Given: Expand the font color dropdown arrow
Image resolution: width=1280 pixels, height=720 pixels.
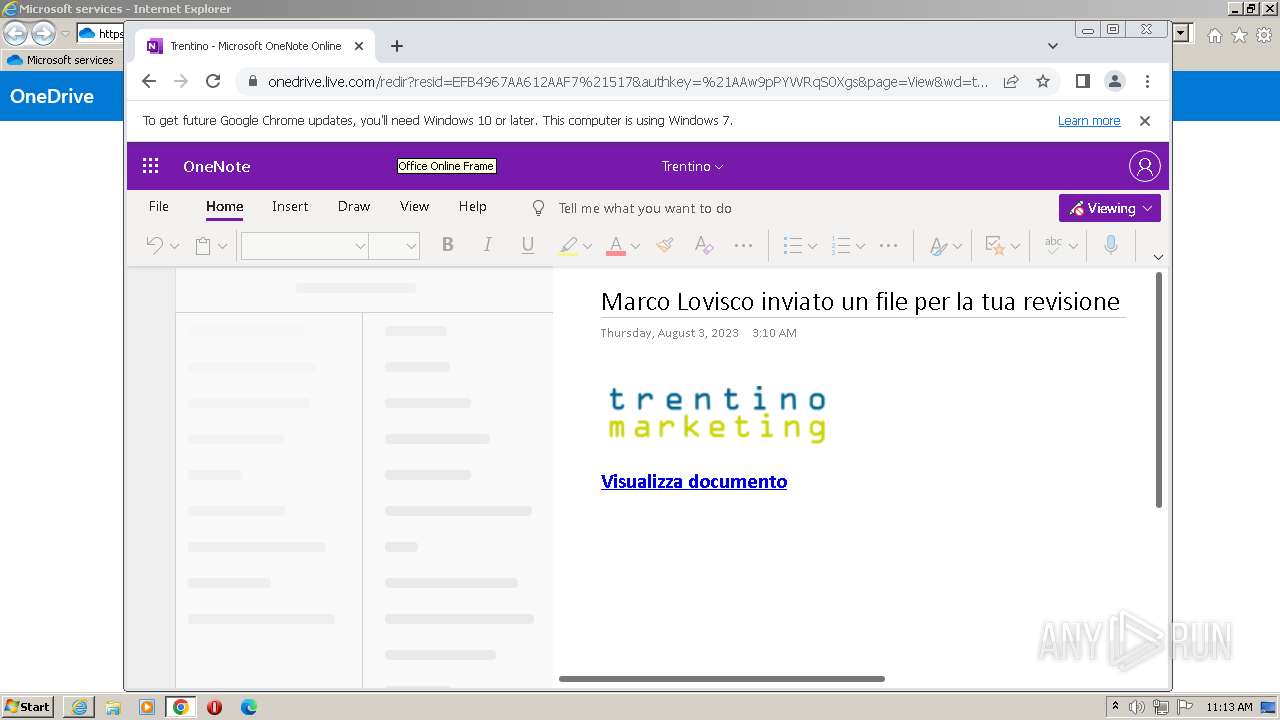Looking at the screenshot, I should tap(635, 246).
